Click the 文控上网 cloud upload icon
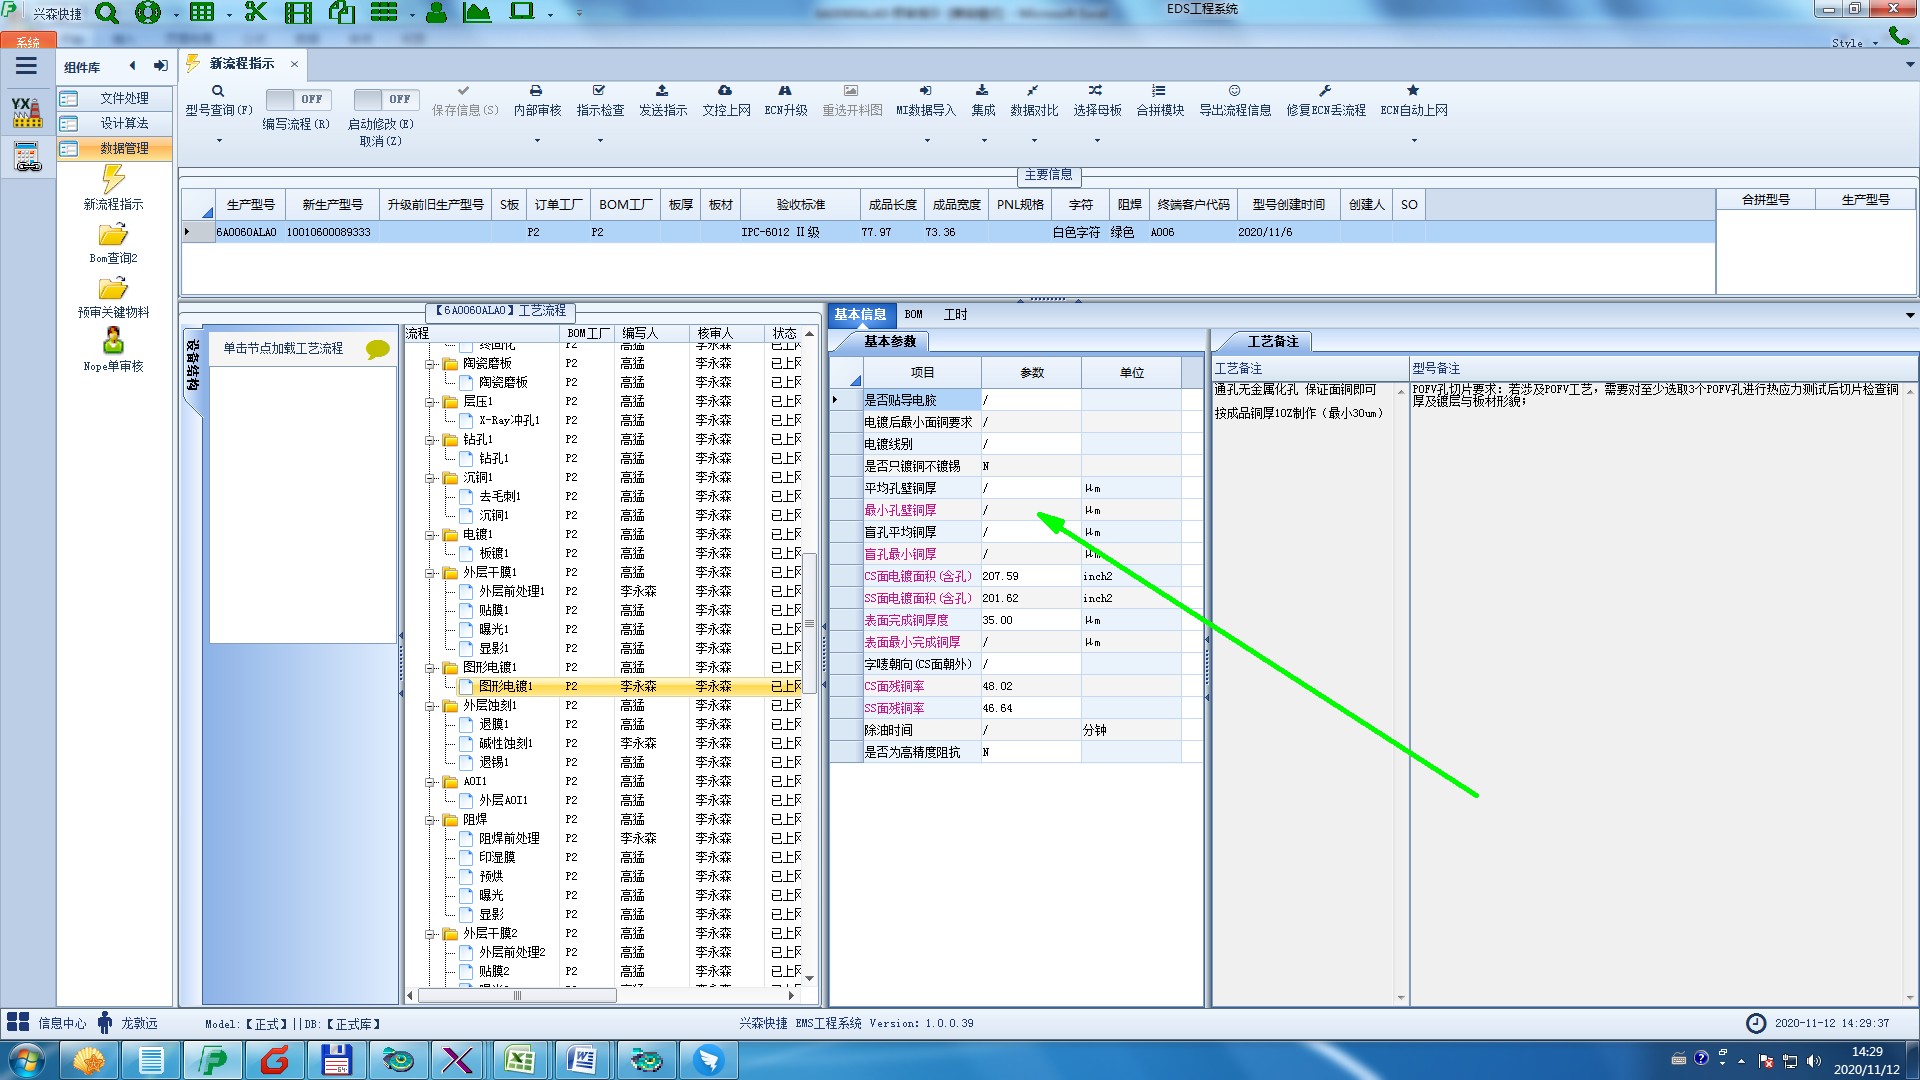This screenshot has height=1080, width=1920. click(725, 91)
